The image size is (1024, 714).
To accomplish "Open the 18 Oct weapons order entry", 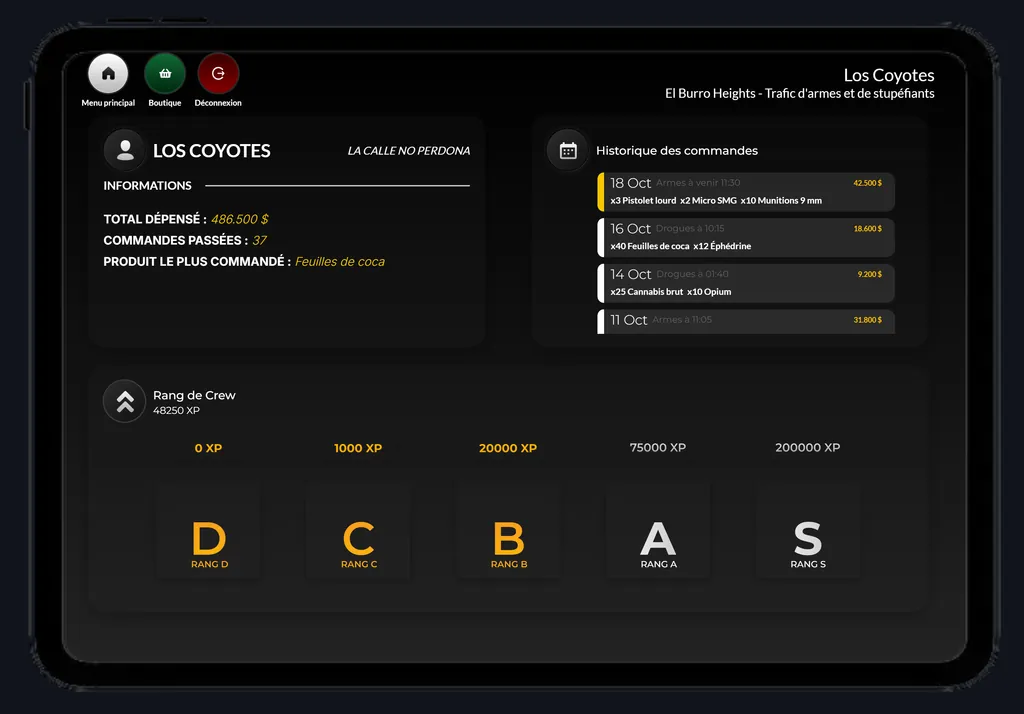I will [746, 192].
